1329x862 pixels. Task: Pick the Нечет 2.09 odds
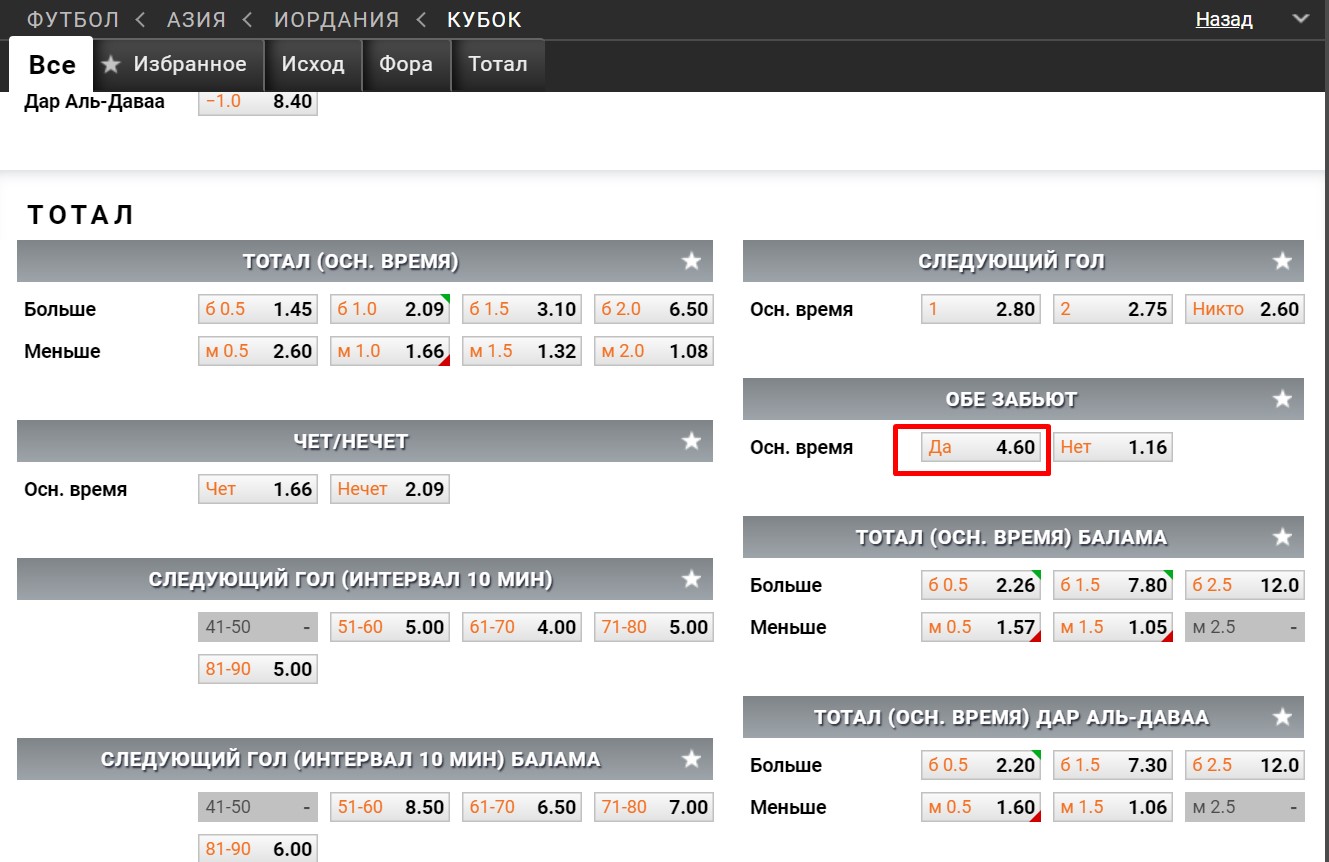tap(390, 490)
